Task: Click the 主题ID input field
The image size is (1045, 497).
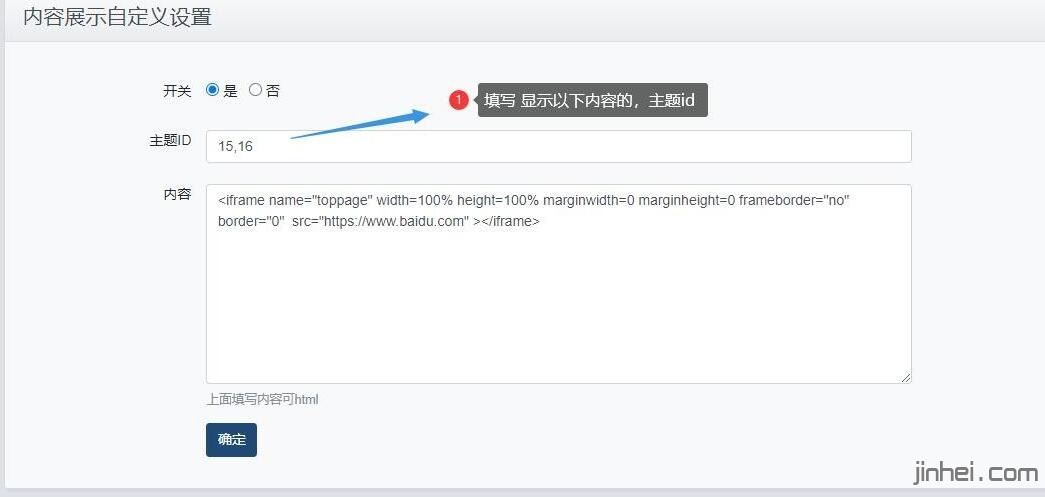Action: 558,147
